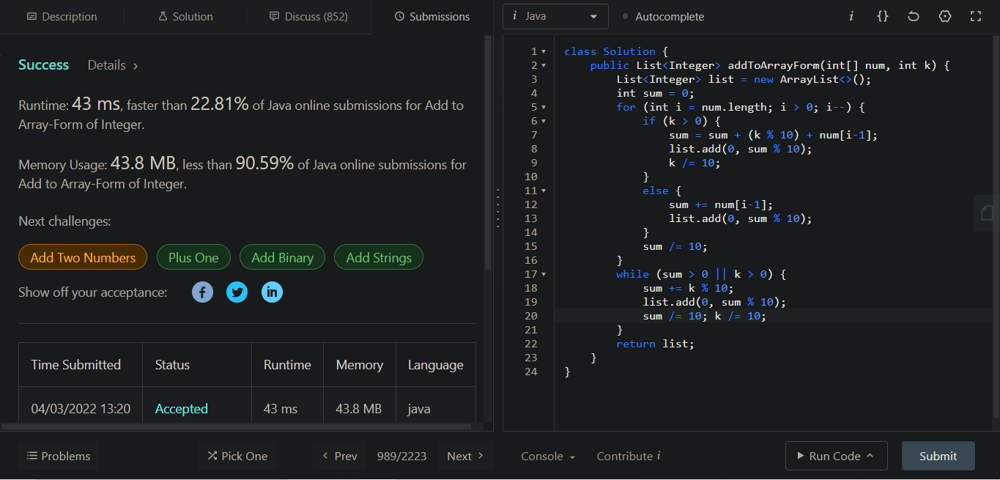1000x480 pixels.
Task: Click the left panel vertical scrollbar
Action: click(488, 153)
